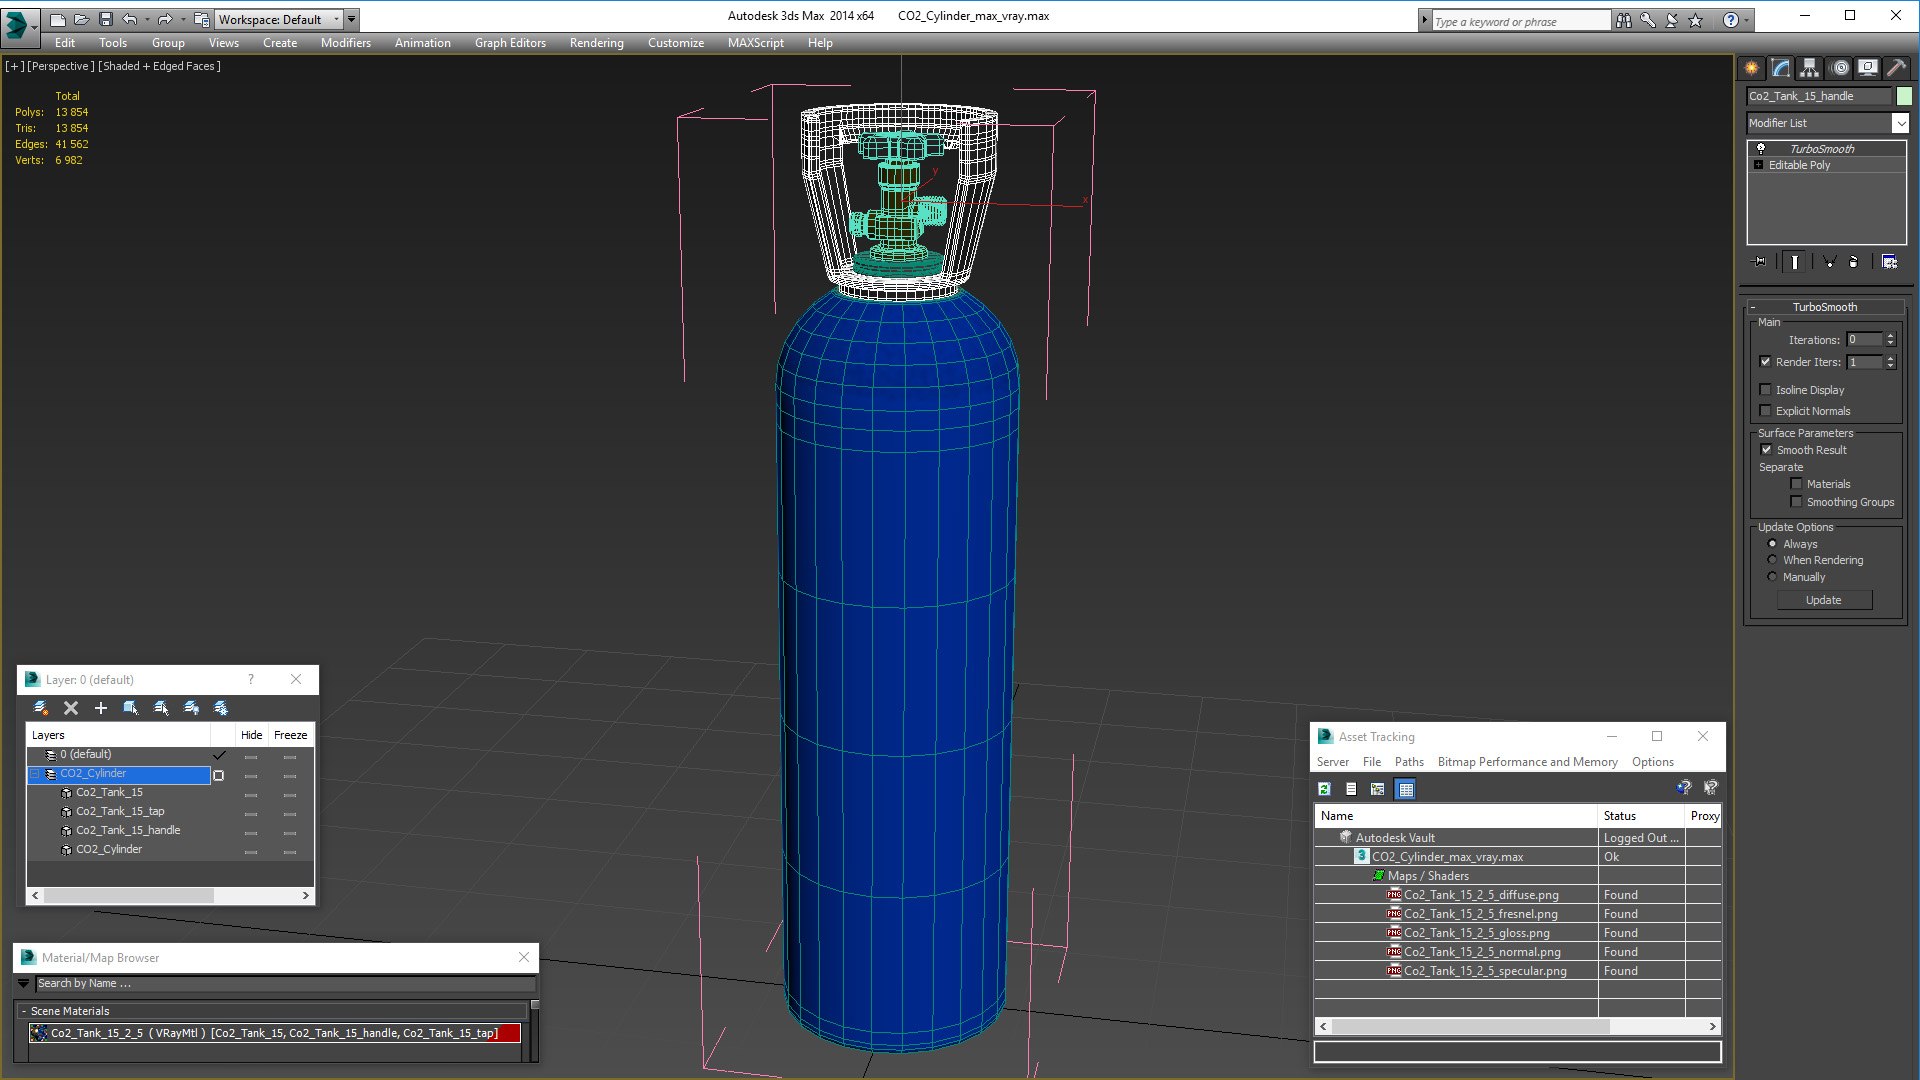Open the Modifiers menu

tap(346, 43)
